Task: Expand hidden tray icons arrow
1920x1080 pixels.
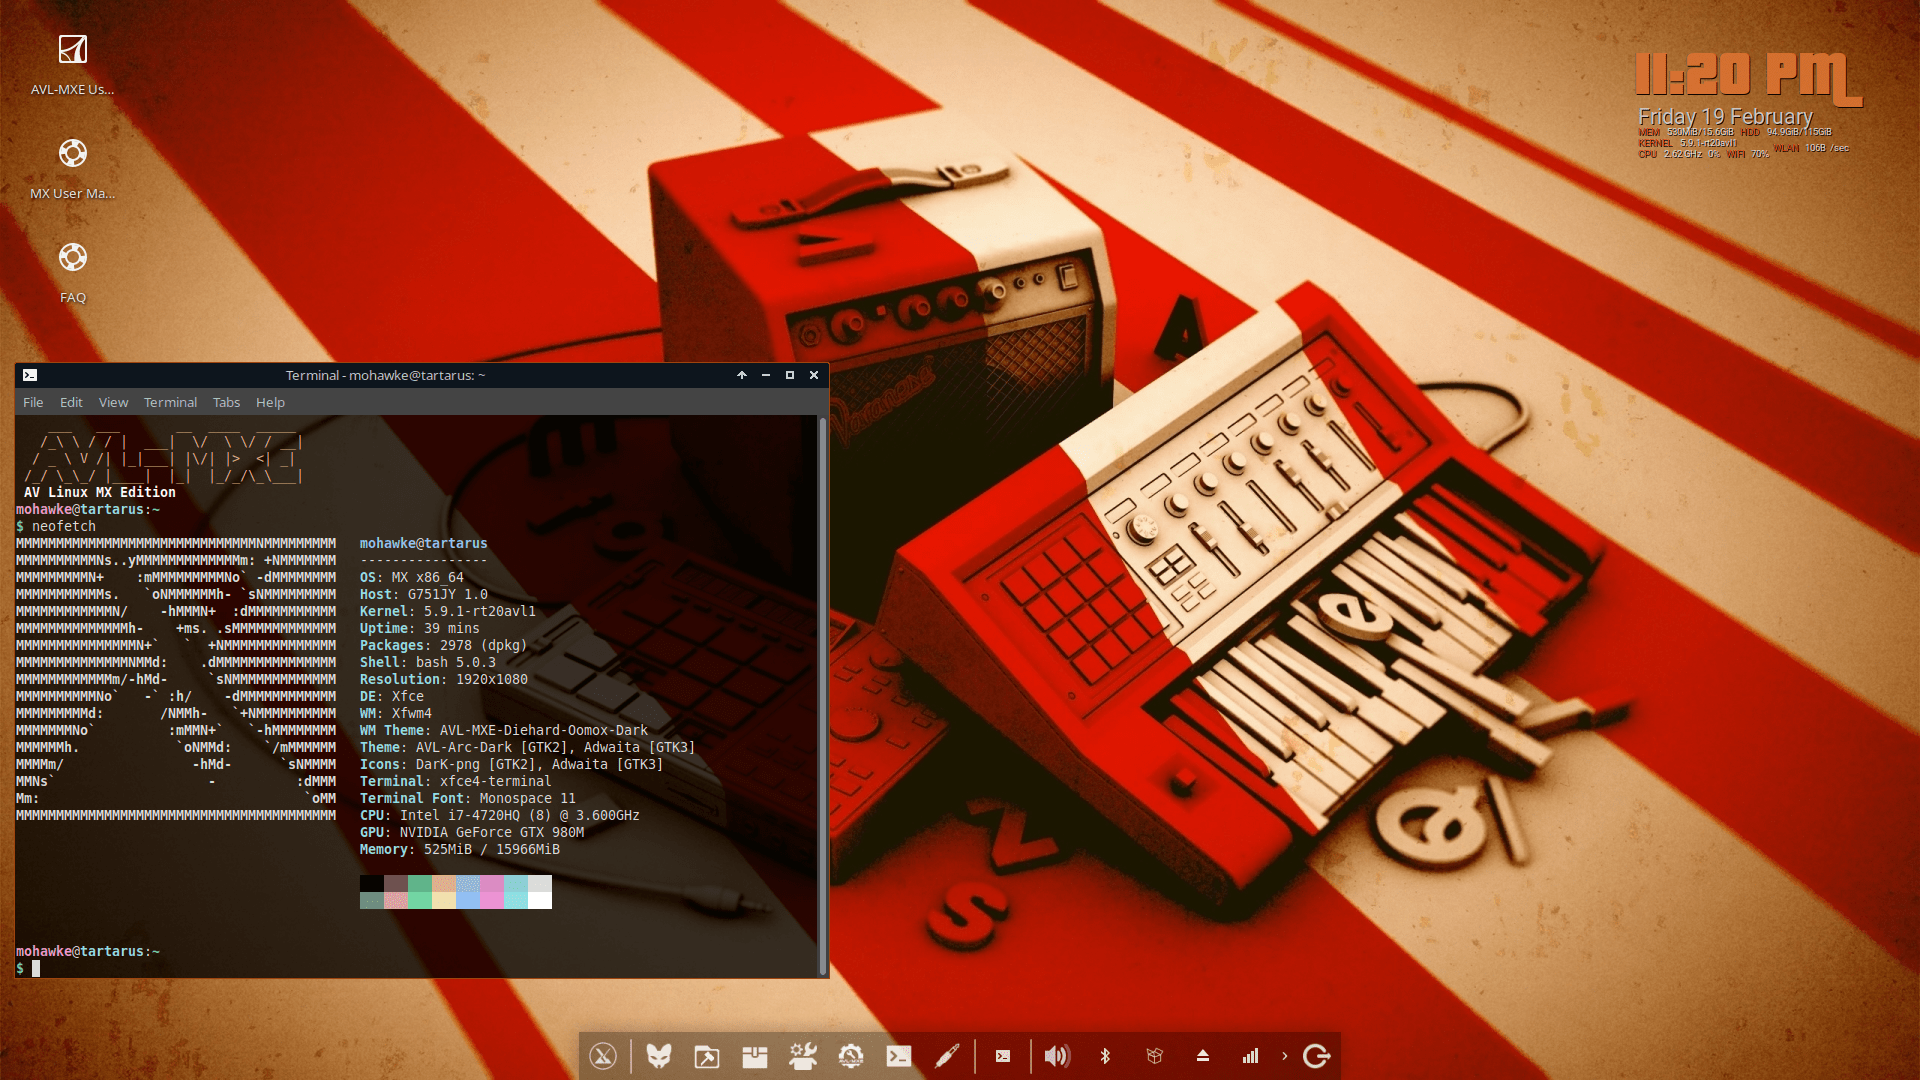Action: tap(1284, 1056)
